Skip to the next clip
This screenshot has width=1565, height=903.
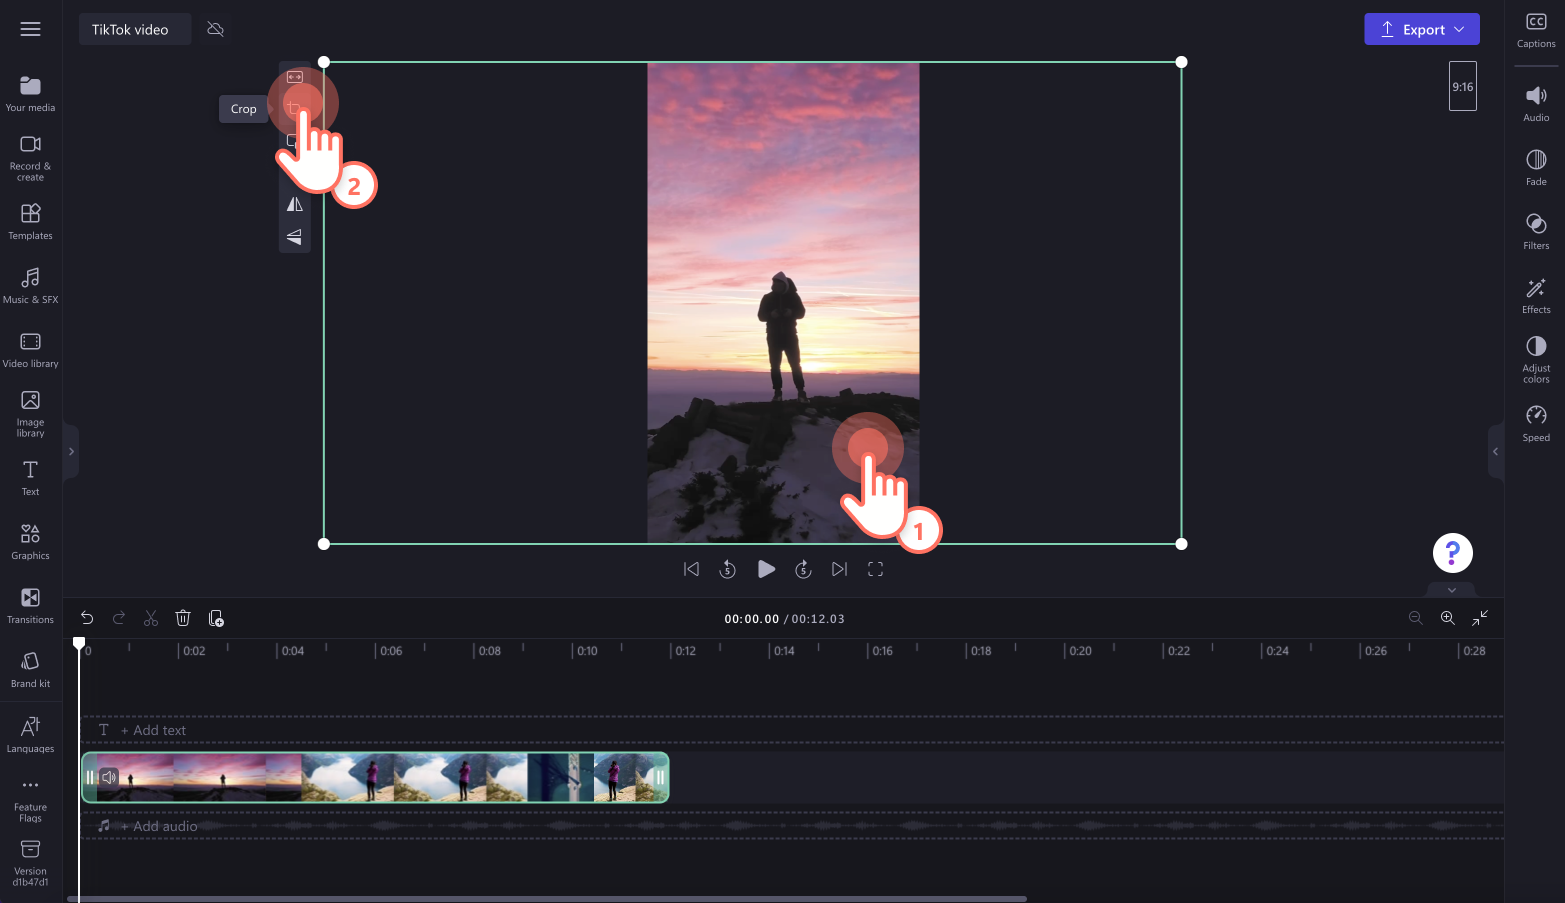[x=839, y=569]
